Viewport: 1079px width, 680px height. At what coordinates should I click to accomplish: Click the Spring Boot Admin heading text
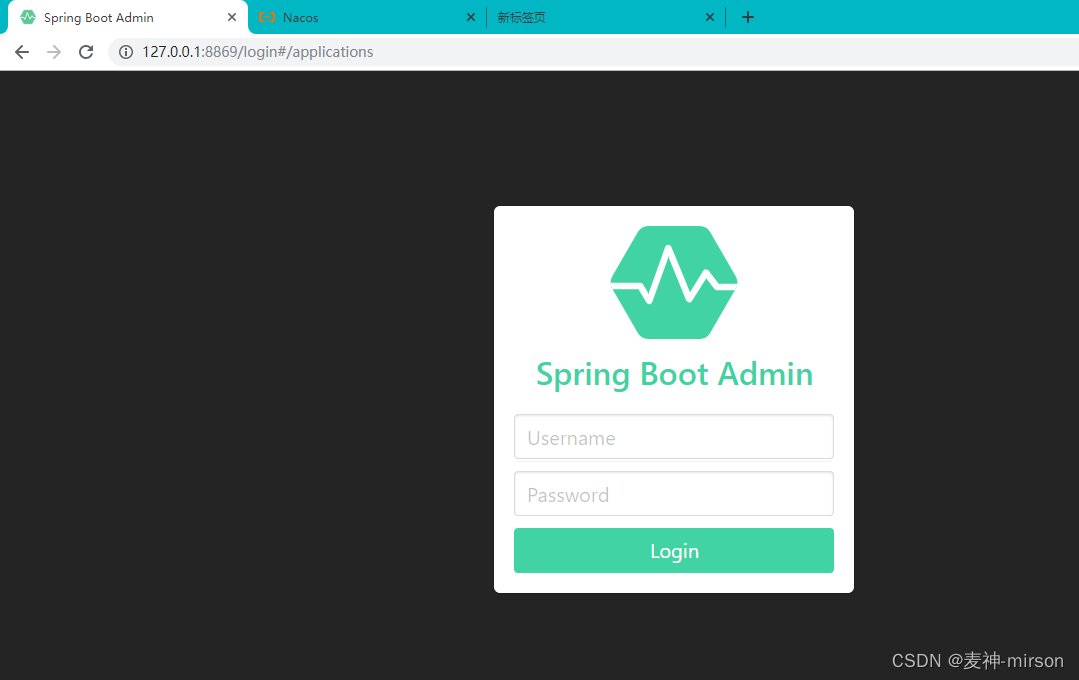tap(674, 375)
